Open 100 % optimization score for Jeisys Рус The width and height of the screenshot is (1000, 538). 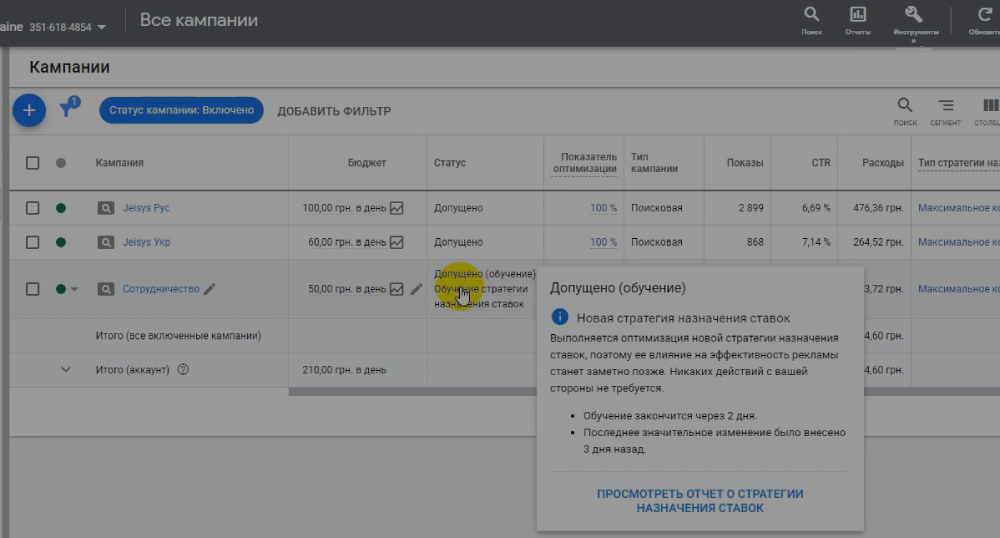(x=603, y=208)
